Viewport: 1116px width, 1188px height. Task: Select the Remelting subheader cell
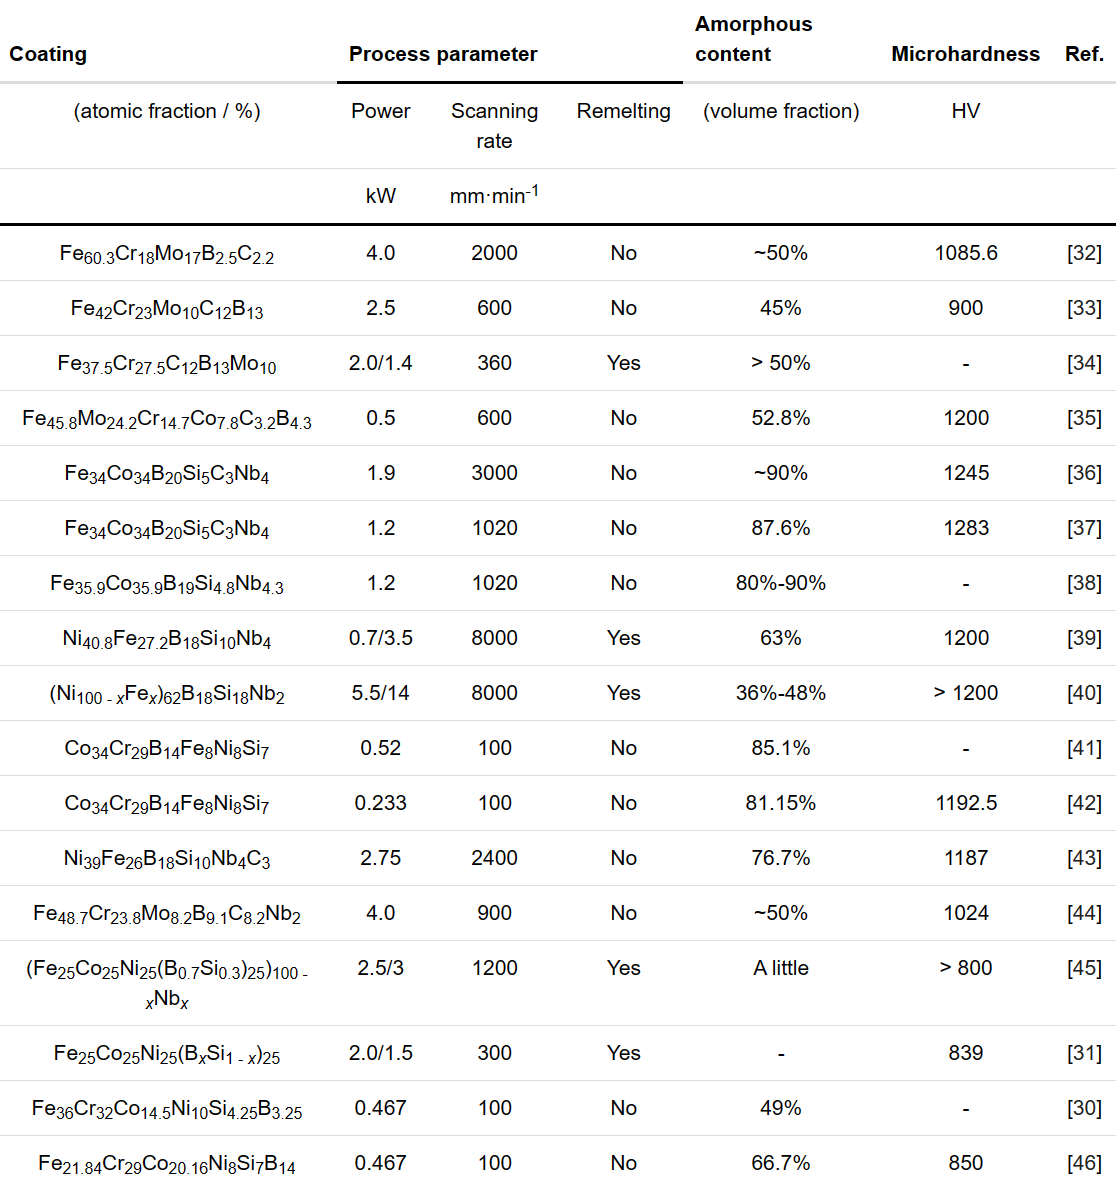click(x=623, y=111)
